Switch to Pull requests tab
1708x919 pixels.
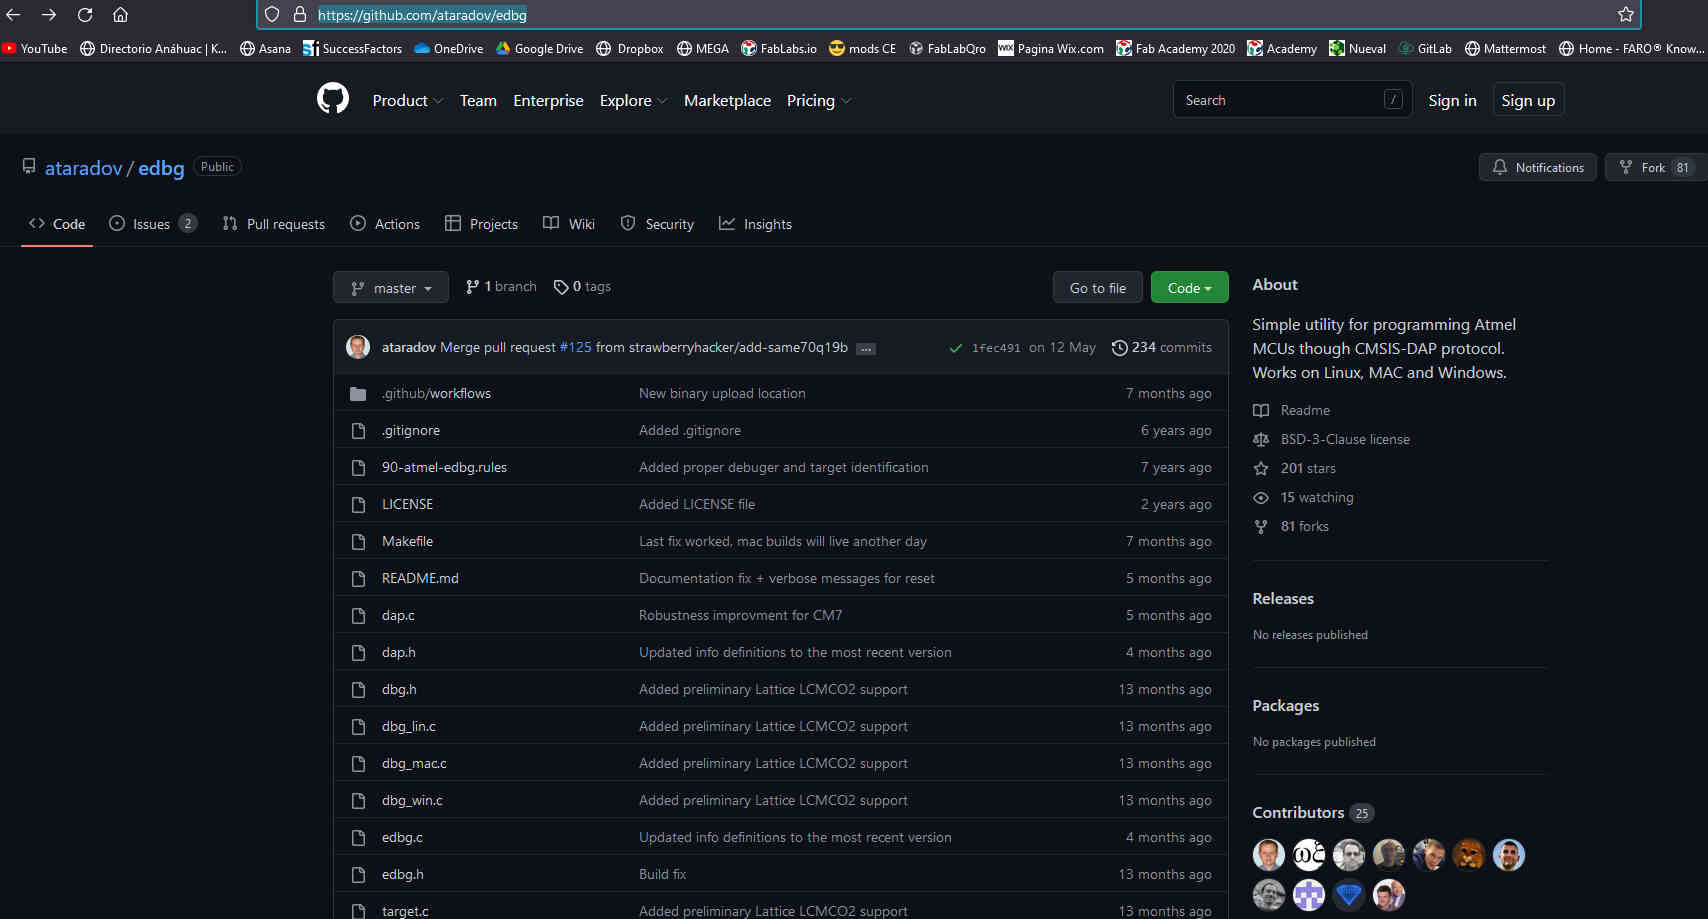click(274, 224)
